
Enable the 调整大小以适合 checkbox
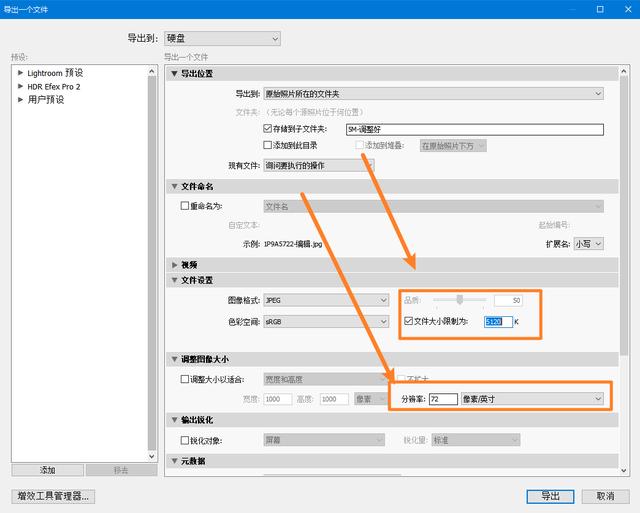[184, 379]
